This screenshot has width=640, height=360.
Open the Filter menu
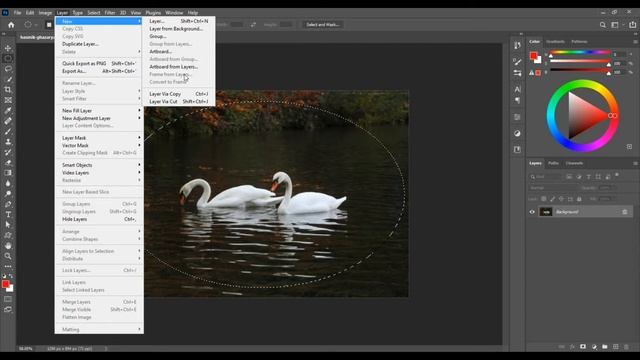110,13
